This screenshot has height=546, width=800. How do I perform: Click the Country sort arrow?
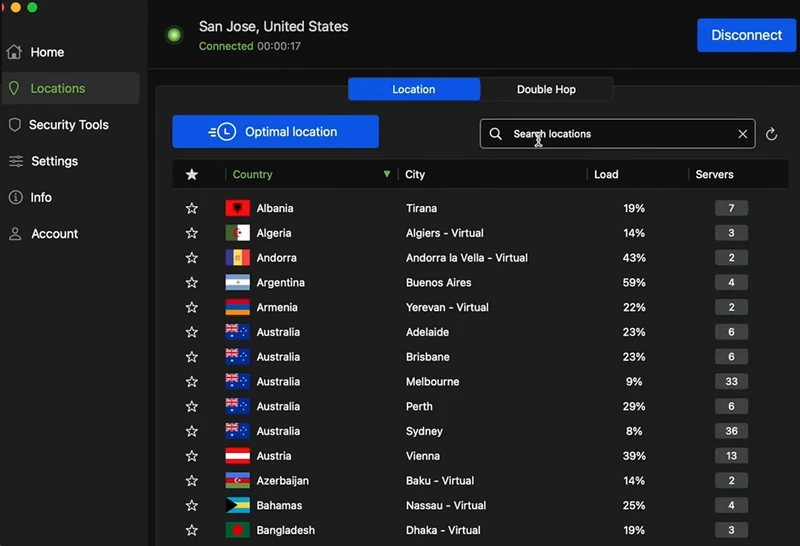tap(387, 174)
